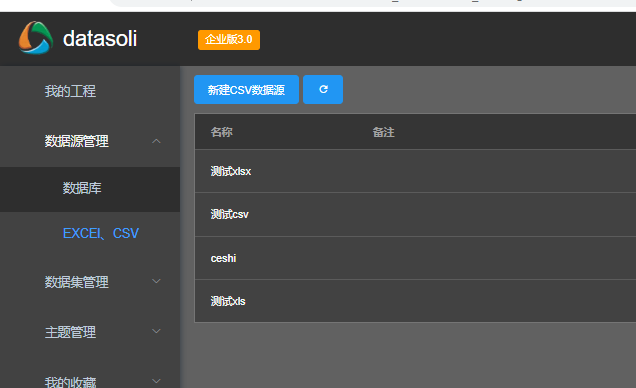
Task: Select 数据源管理 menu label
Action: (77, 141)
